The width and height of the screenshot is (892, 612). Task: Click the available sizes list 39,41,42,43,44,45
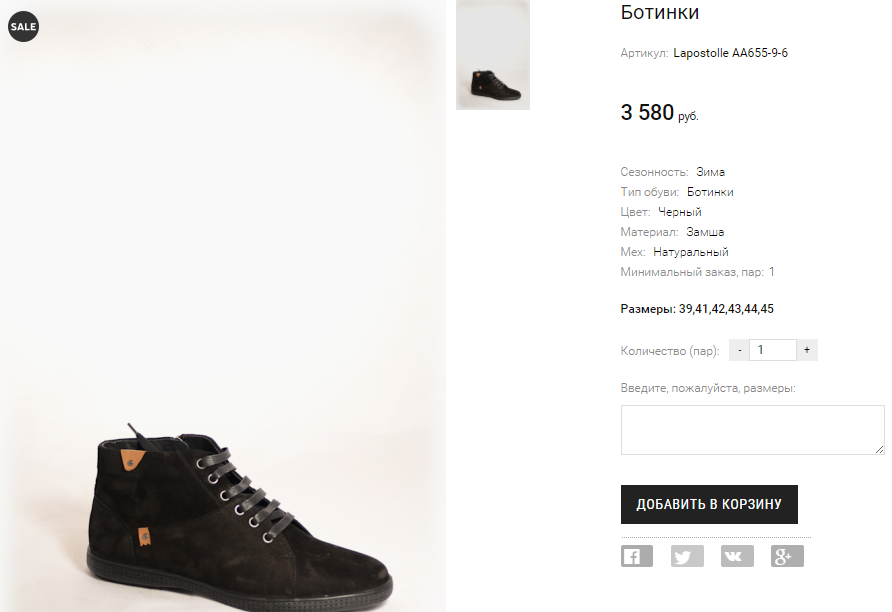click(726, 309)
